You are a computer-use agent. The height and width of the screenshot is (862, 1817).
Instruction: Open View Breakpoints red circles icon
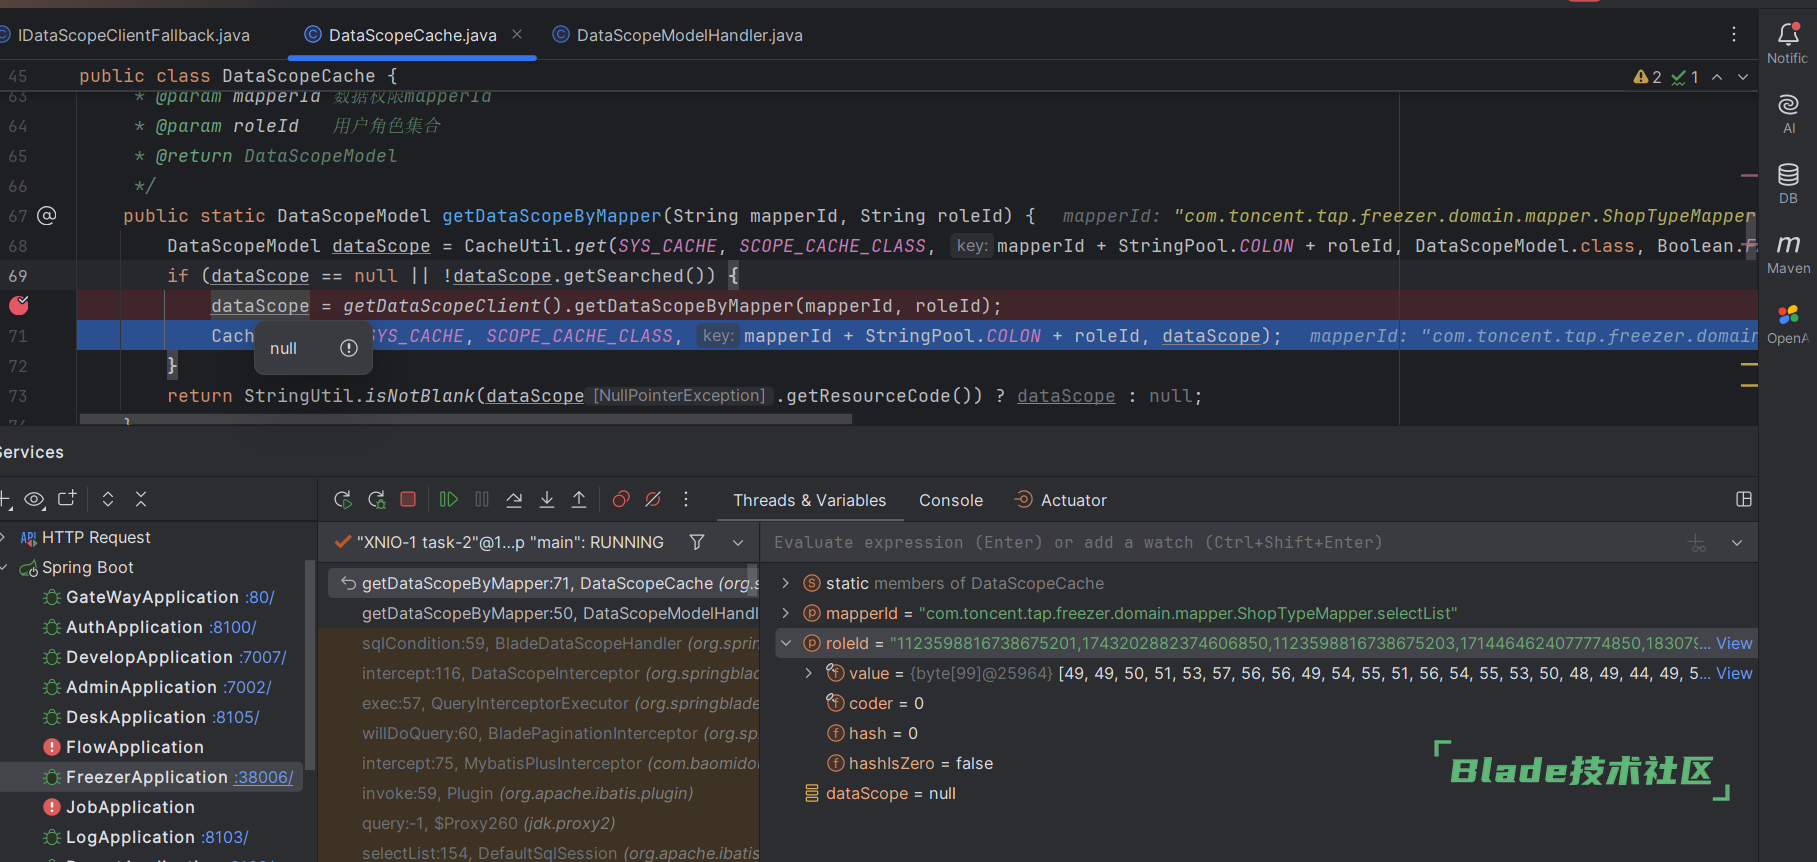(621, 499)
